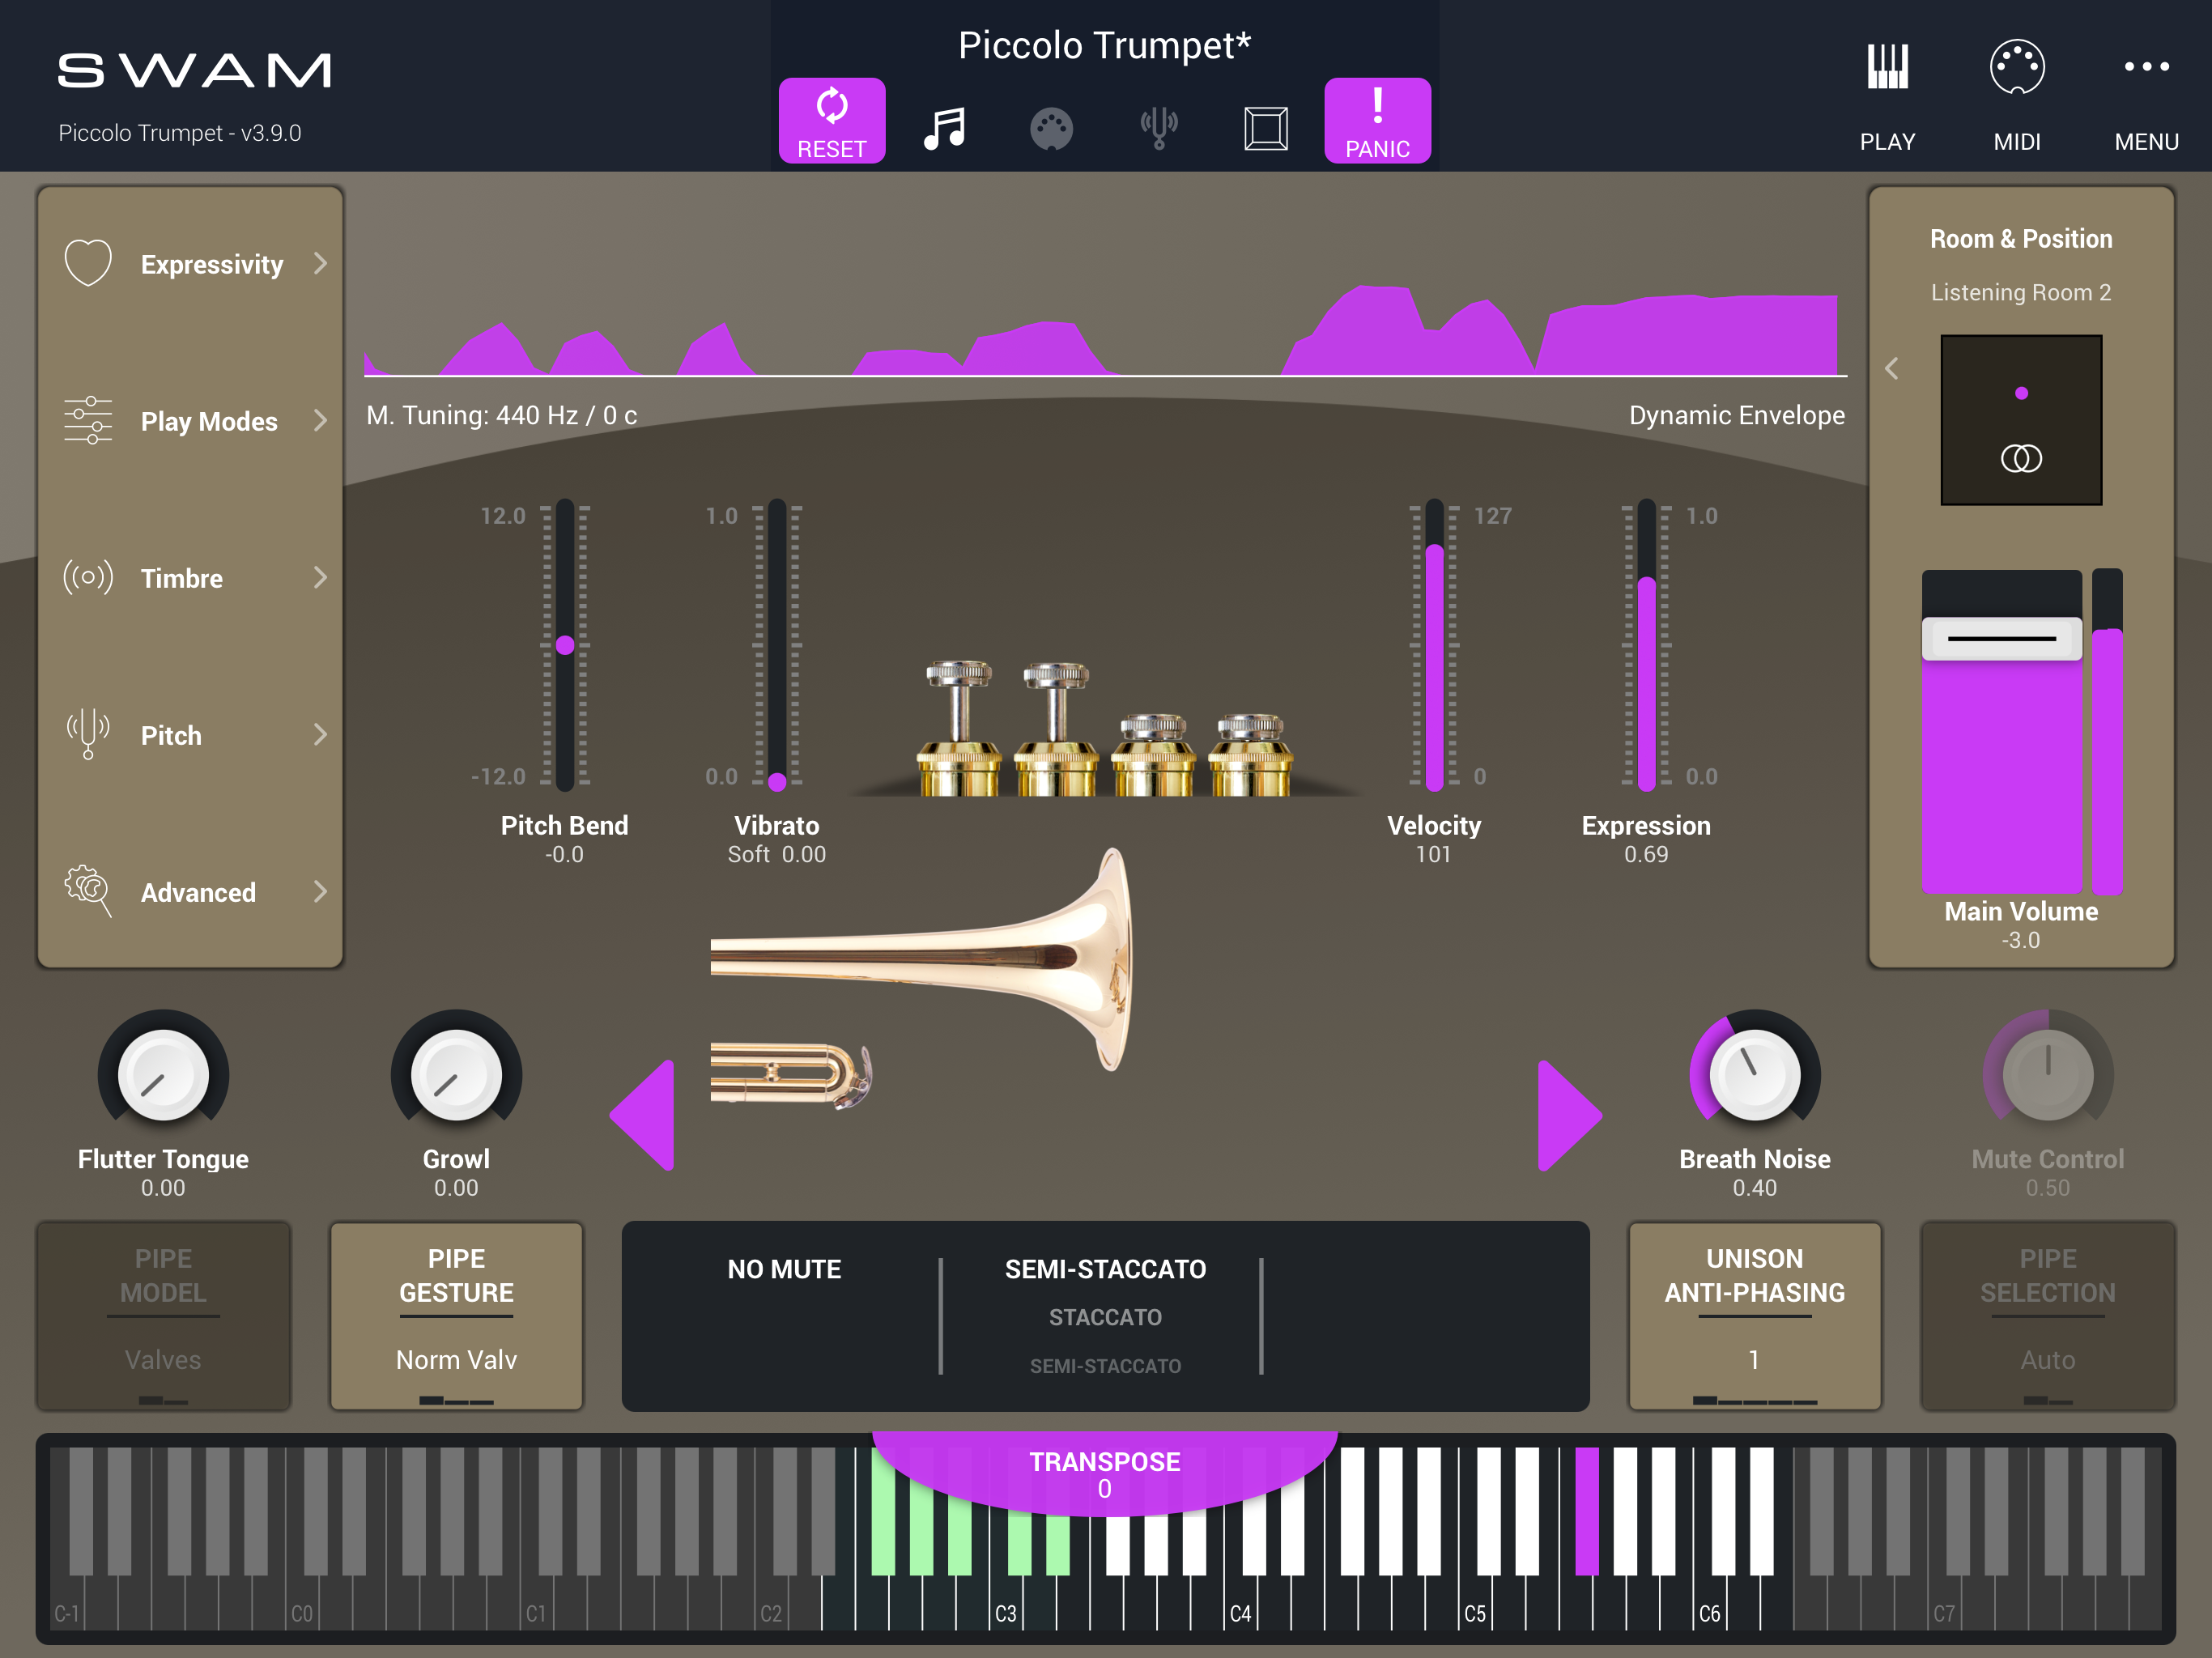2212x1658 pixels.
Task: Click the Timbre menu label
Action: (181, 578)
